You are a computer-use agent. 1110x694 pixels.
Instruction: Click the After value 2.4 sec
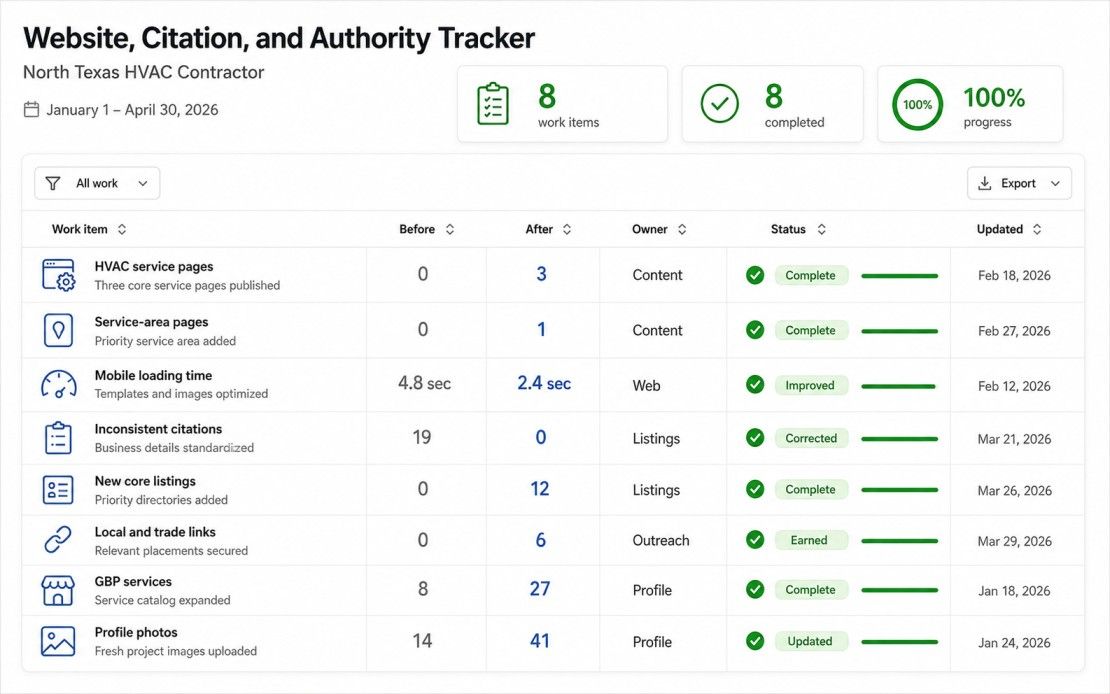[x=544, y=383]
